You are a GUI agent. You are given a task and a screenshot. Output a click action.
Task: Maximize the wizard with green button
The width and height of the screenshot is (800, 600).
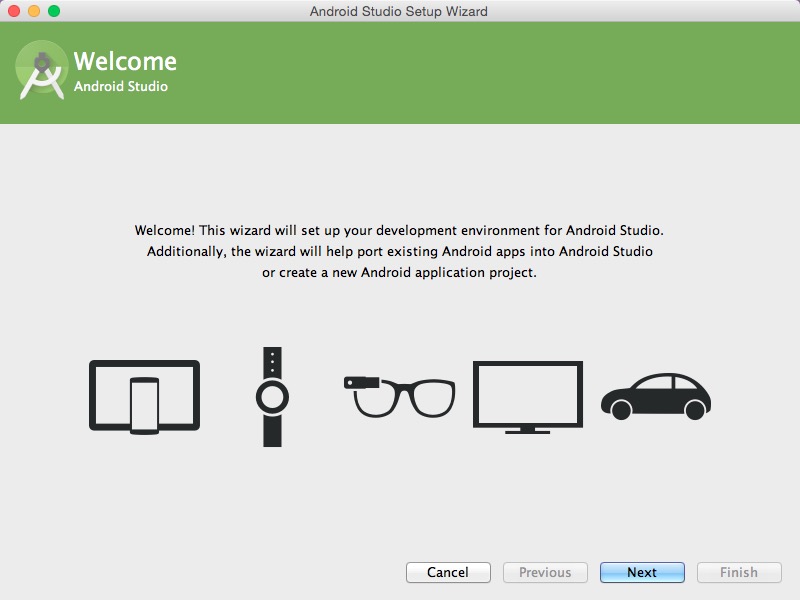click(54, 11)
